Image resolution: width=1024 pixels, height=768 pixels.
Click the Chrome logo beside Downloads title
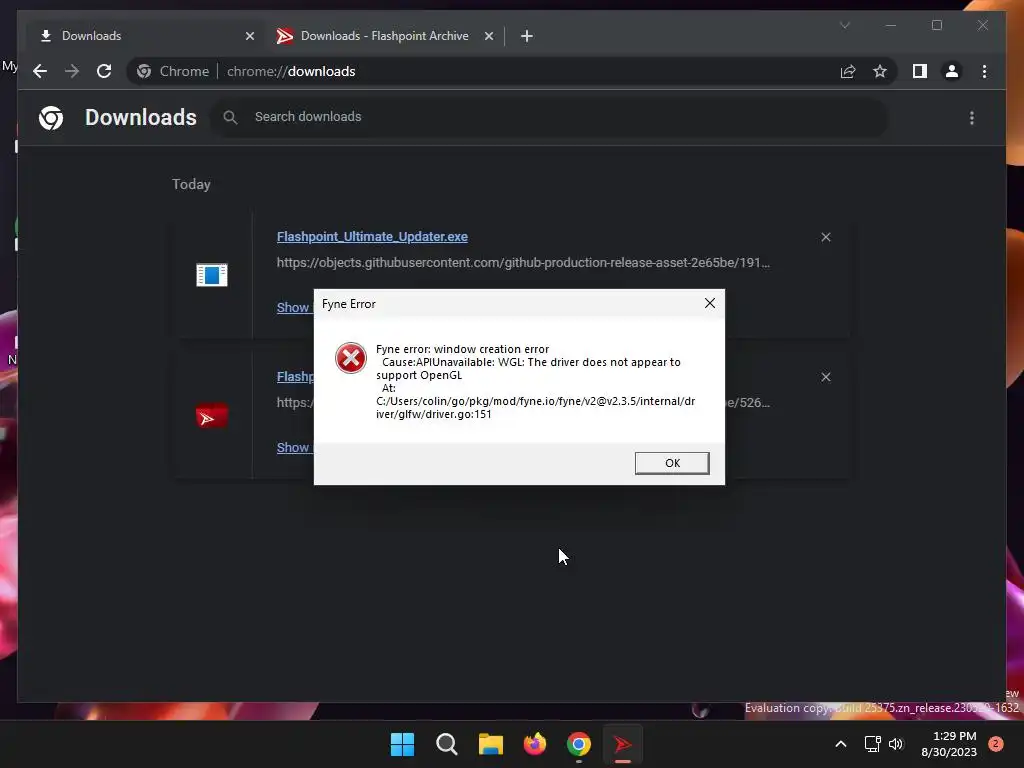pyautogui.click(x=51, y=118)
